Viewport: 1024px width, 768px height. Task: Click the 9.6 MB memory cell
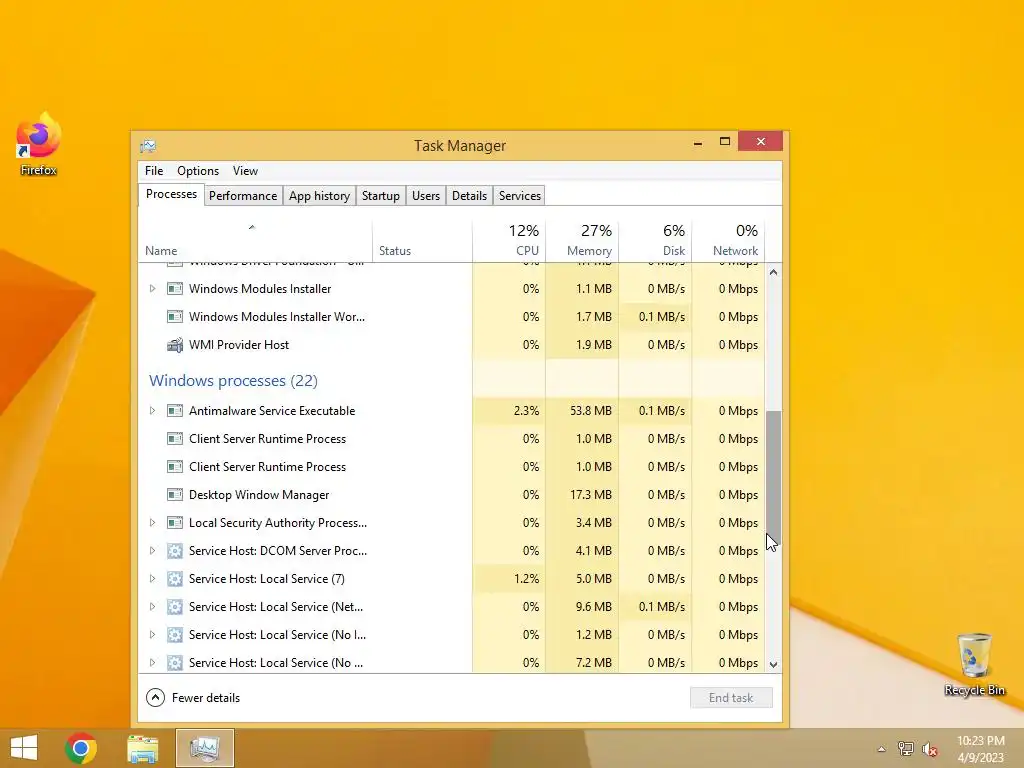point(582,607)
